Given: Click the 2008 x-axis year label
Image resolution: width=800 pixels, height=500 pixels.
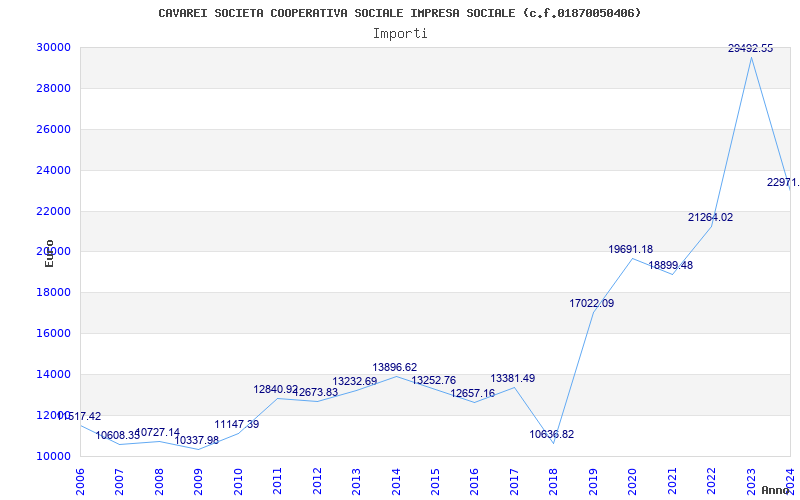Looking at the screenshot, I should coord(159,482).
